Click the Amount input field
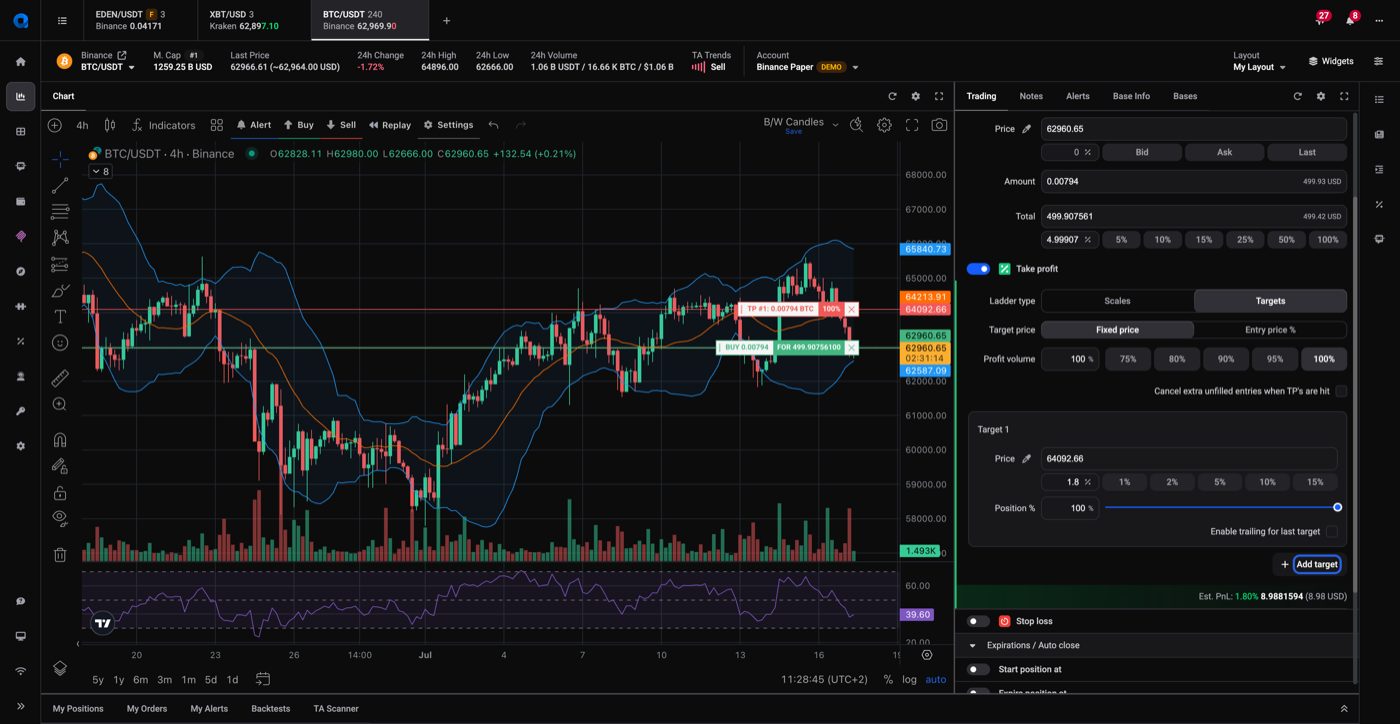Screen dimensions: 1400x724 coord(1193,182)
